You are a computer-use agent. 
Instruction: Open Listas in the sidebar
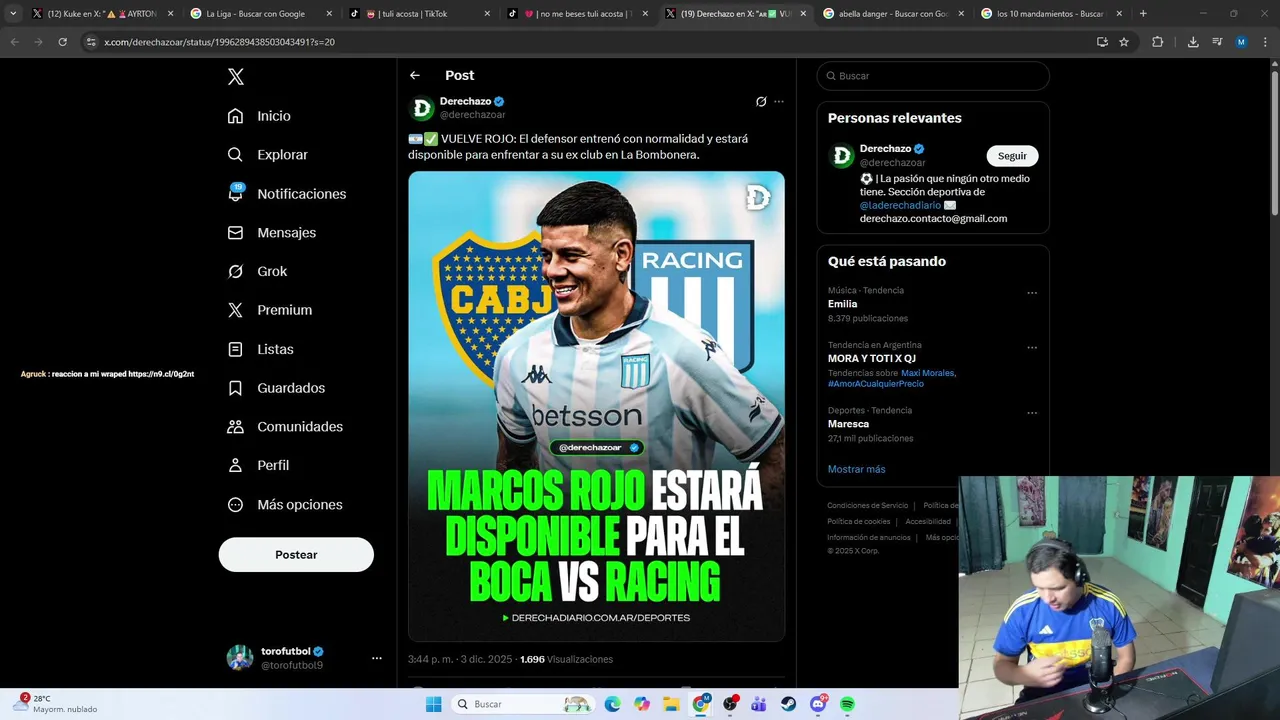click(260, 349)
